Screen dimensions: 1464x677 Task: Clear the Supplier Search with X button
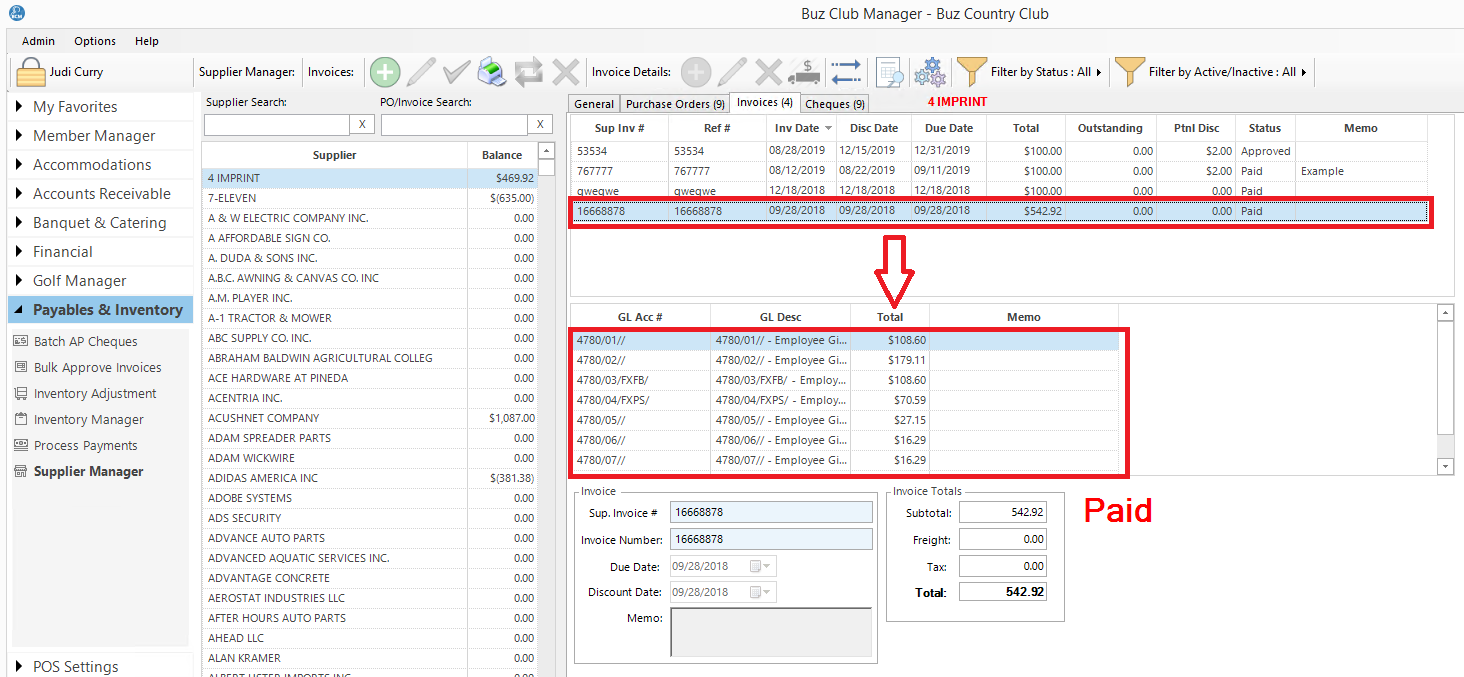pos(363,124)
